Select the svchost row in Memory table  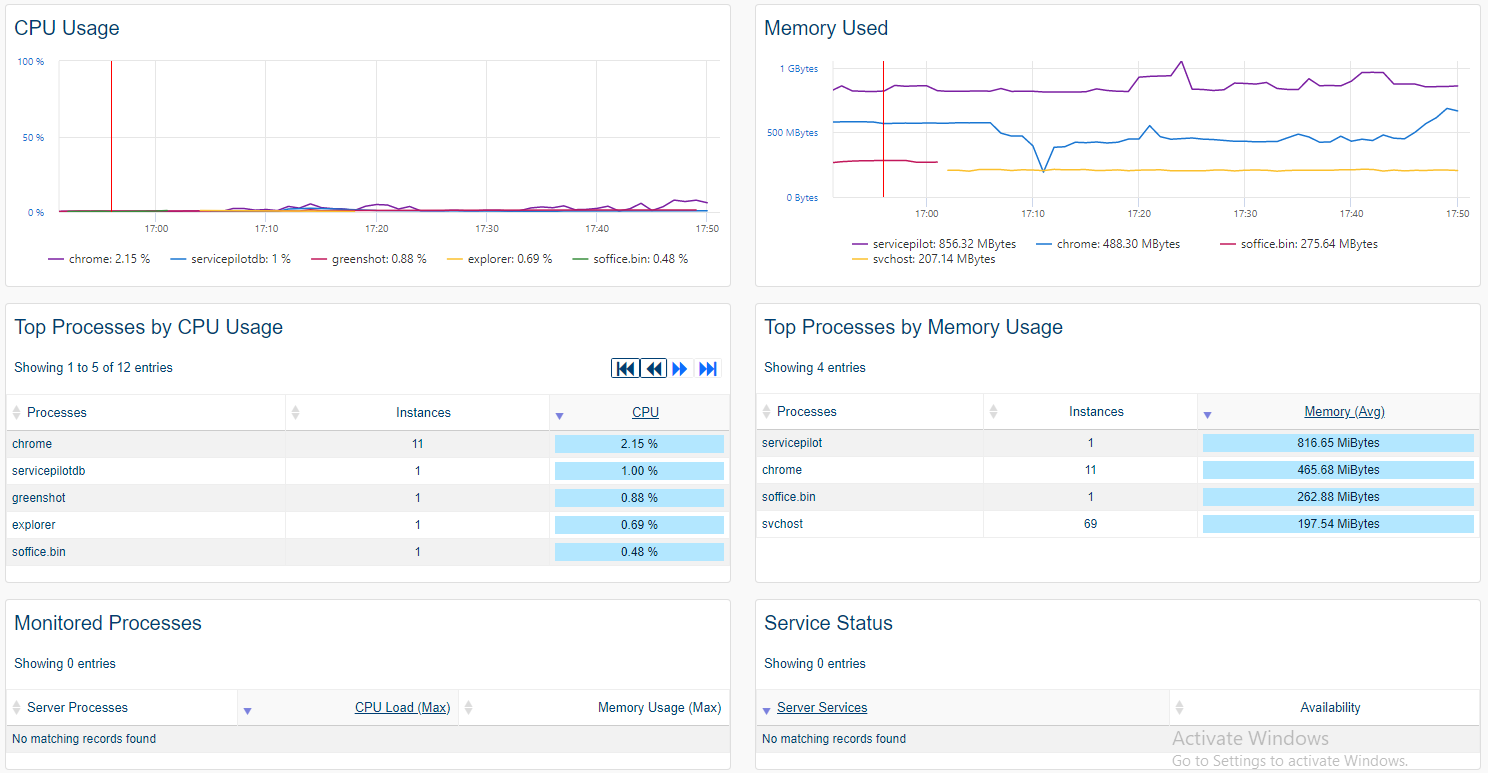(x=782, y=524)
